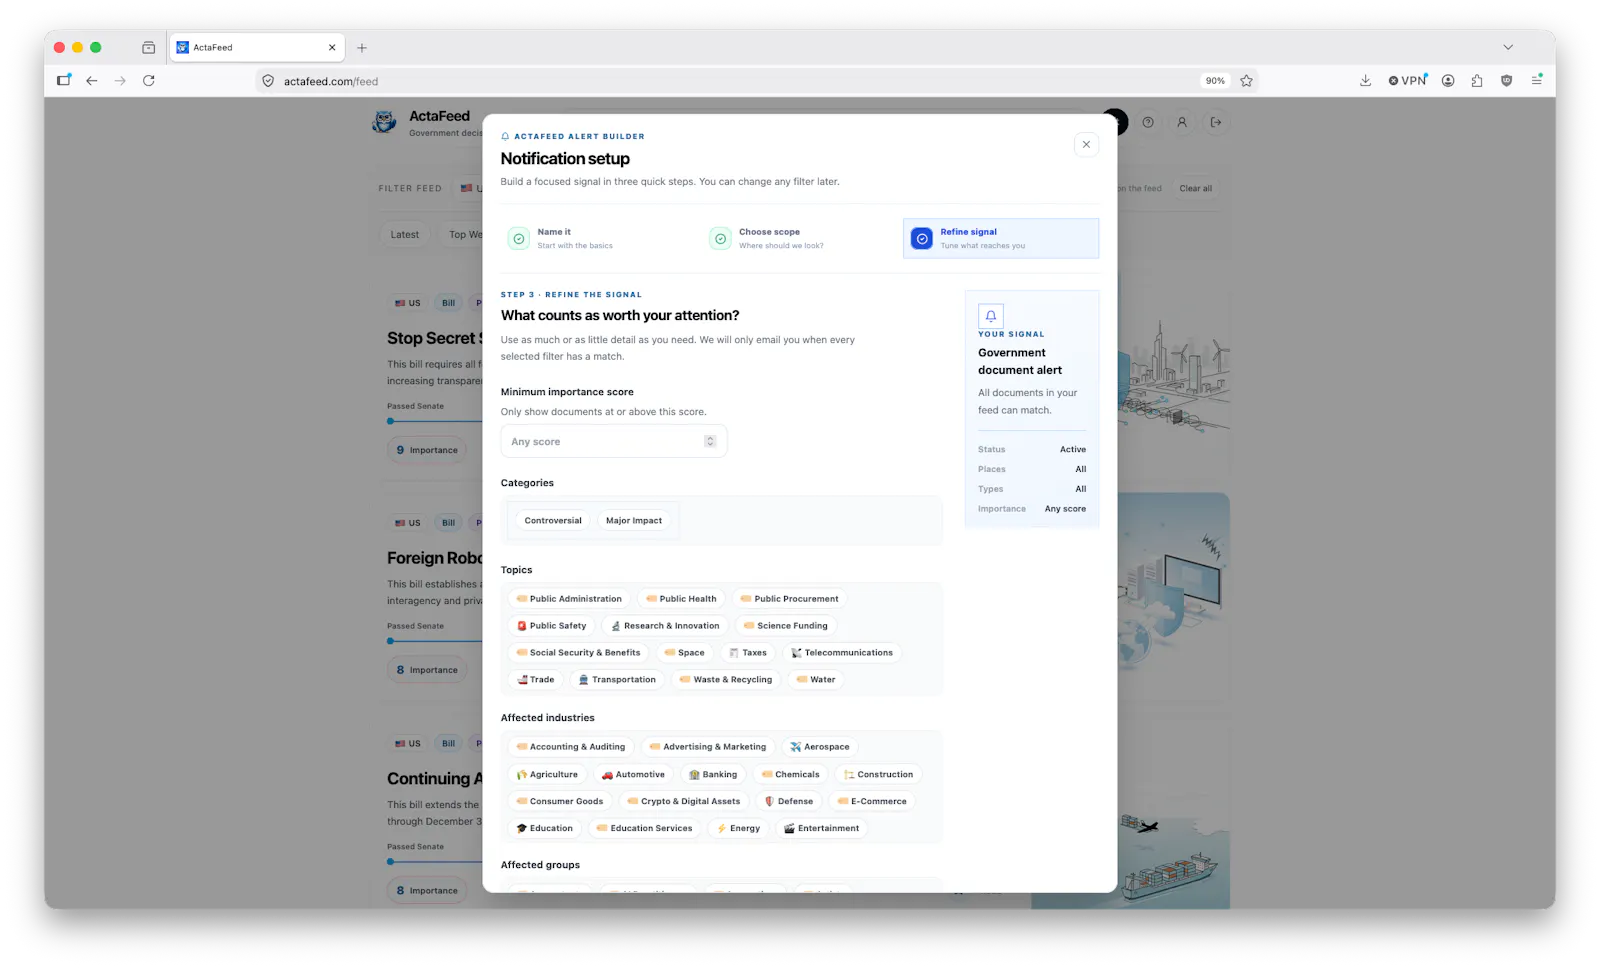Screen dimensions: 1600x968
Task: Click the browser back arrow
Action: (x=92, y=81)
